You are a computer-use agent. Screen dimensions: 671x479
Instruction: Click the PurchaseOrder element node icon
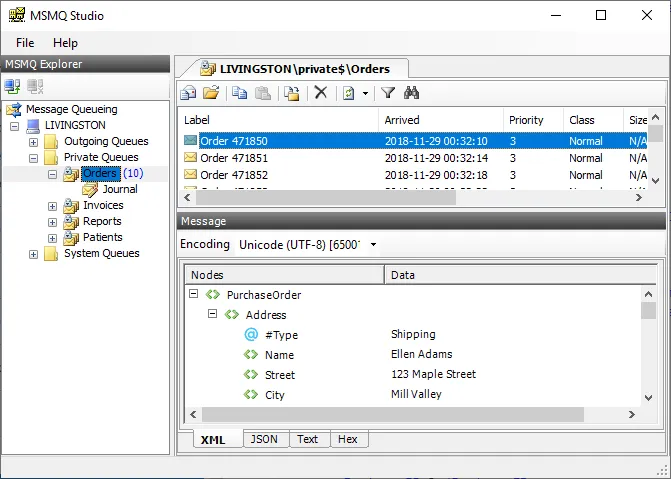point(213,295)
